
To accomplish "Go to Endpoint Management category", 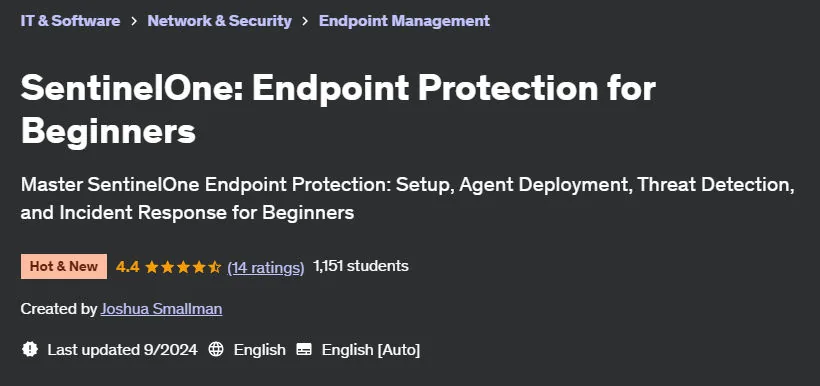I will point(404,21).
